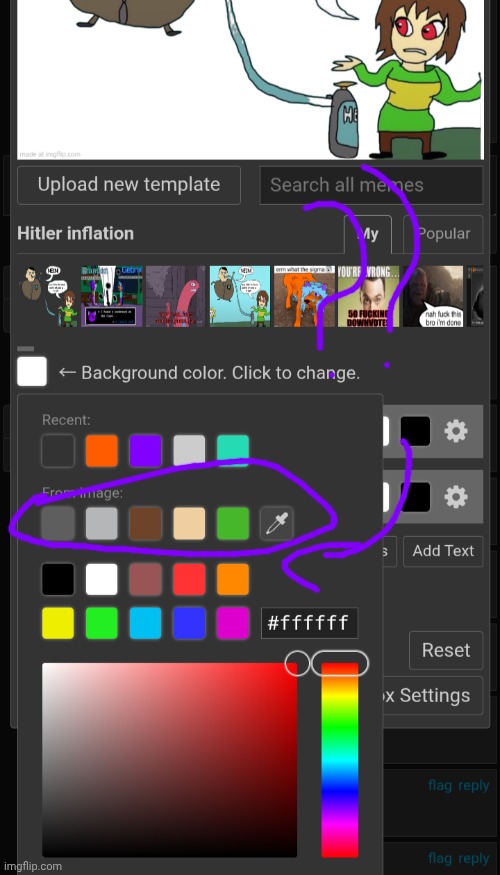Choose orange swatch in Recent row

[102, 450]
